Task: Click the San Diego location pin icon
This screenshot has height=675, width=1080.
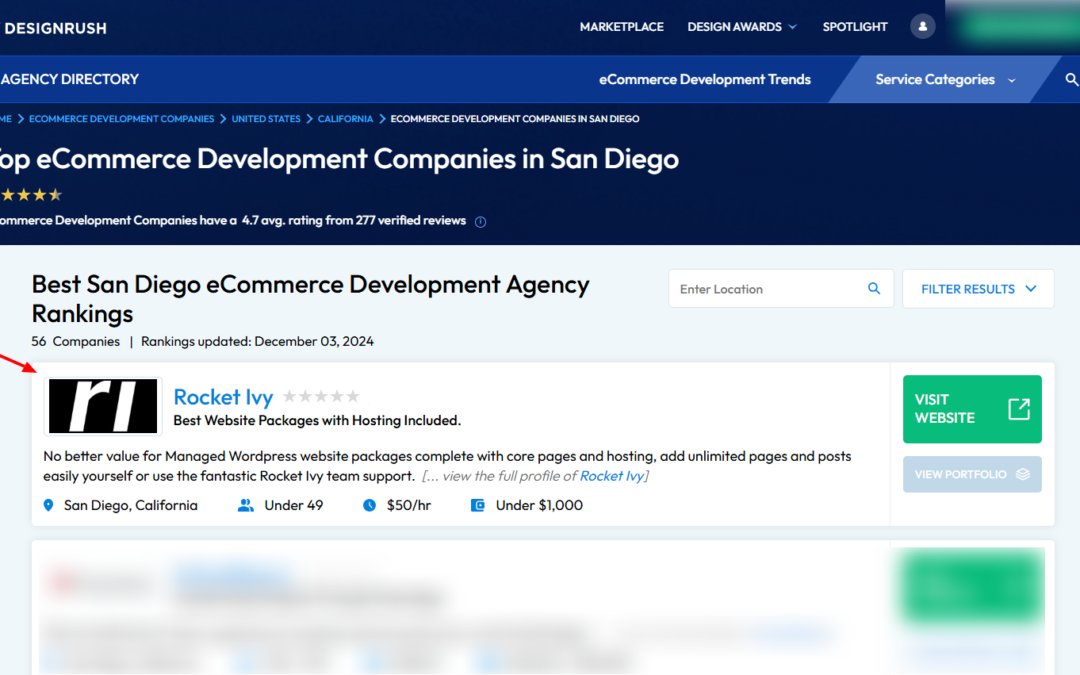Action: 48,506
